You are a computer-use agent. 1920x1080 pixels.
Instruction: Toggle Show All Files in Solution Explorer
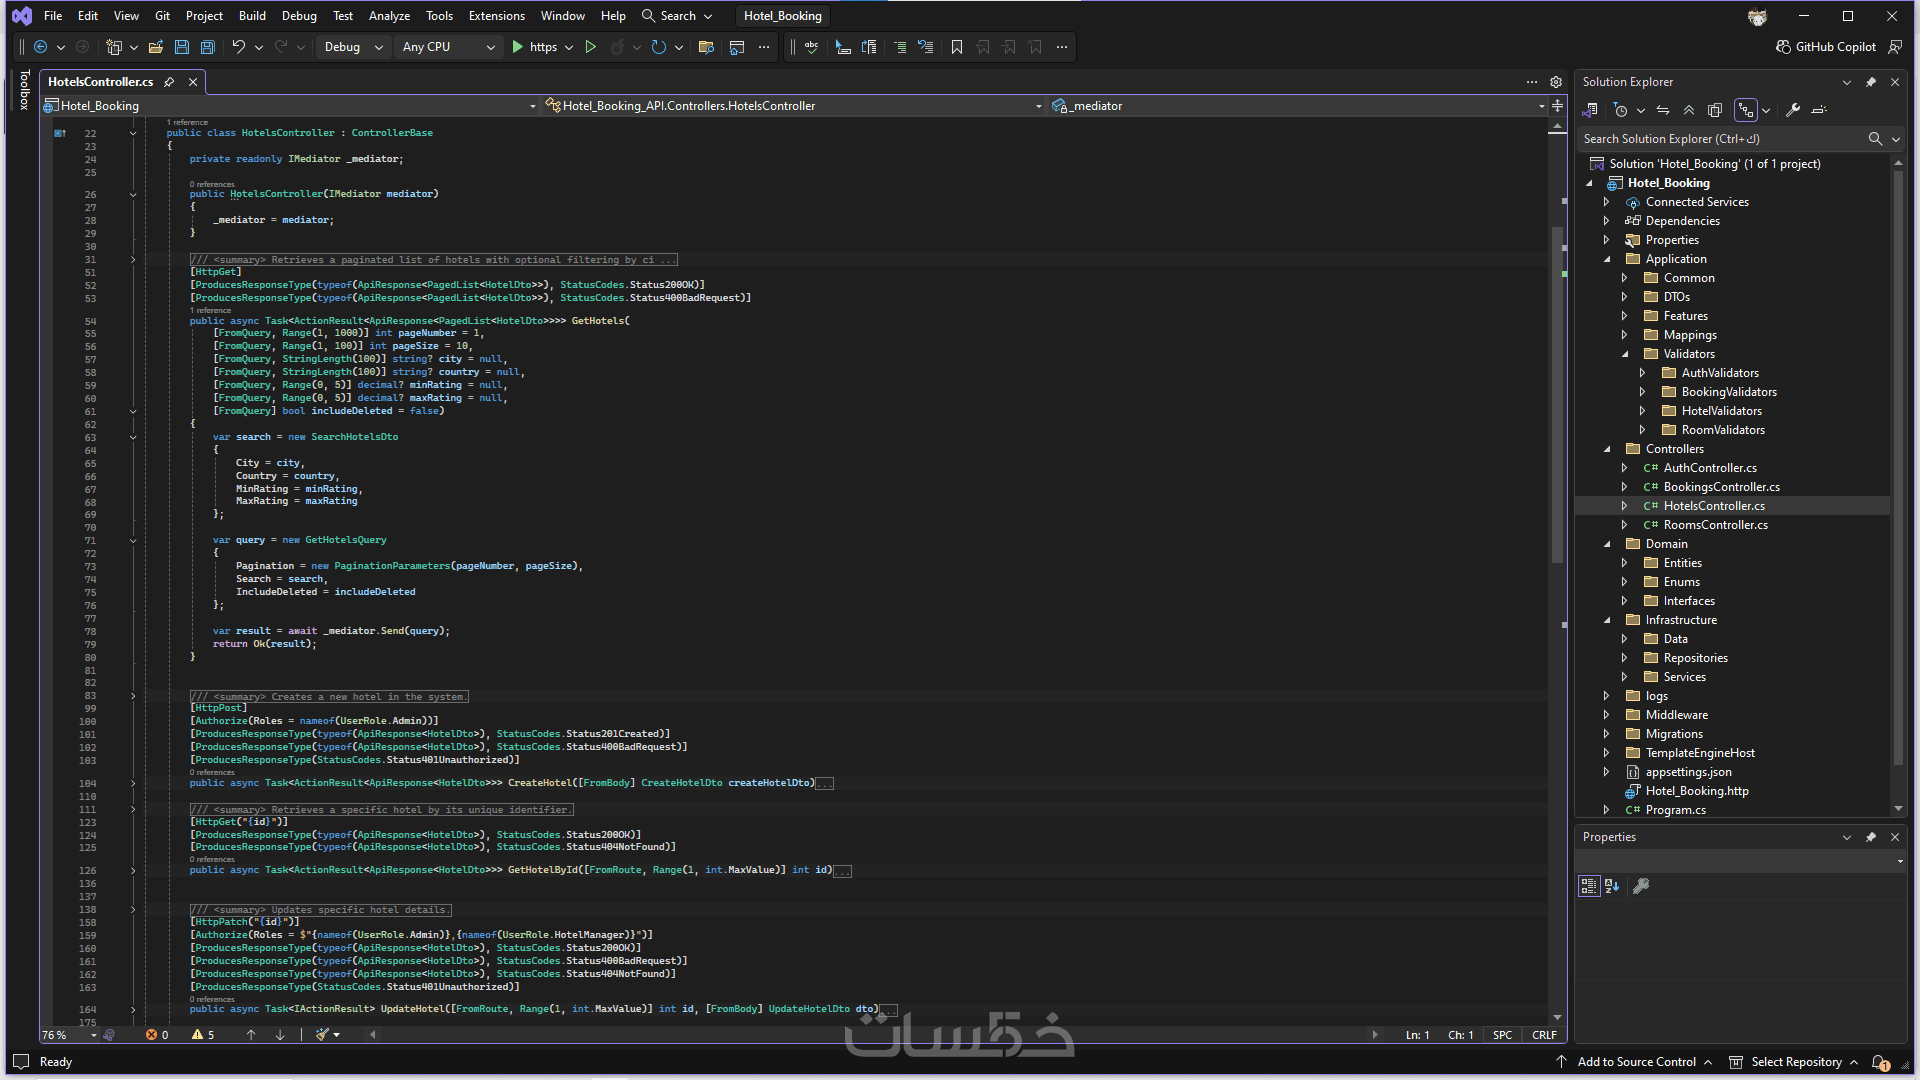click(x=1715, y=110)
